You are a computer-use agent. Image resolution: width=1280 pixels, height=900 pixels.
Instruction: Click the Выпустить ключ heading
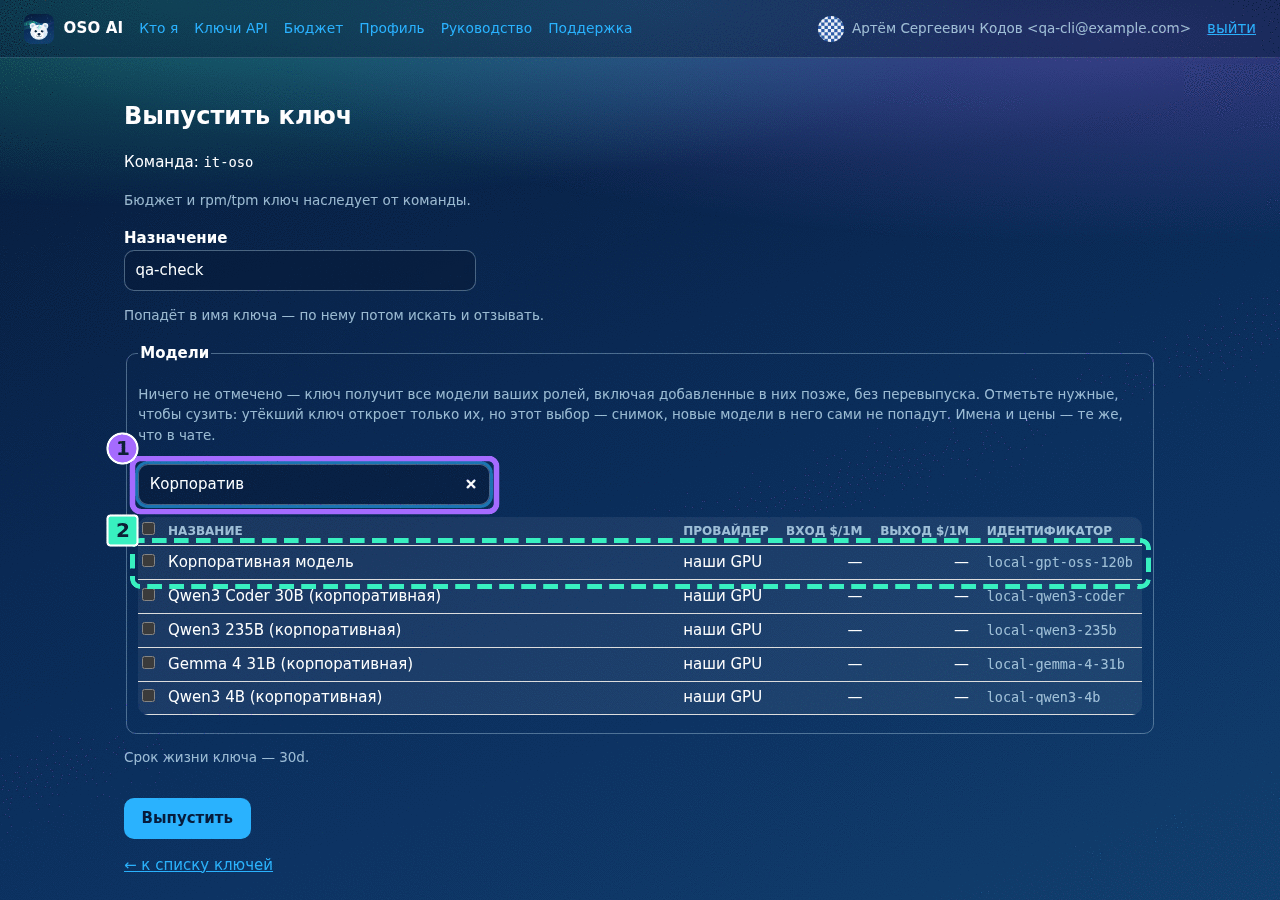(x=238, y=115)
